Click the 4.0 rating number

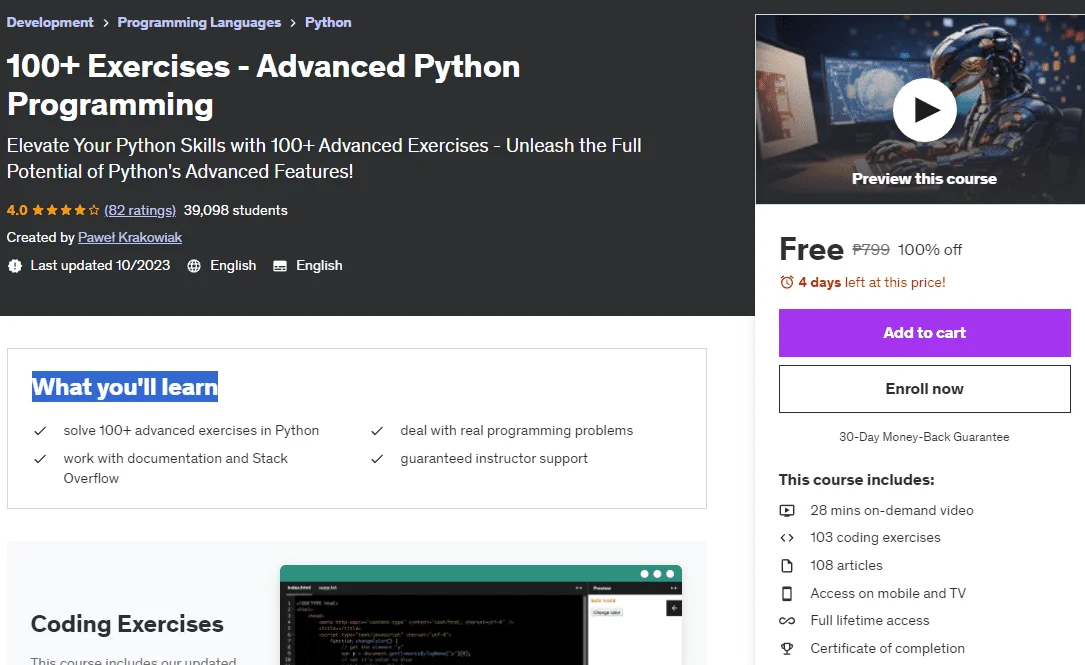coord(17,210)
